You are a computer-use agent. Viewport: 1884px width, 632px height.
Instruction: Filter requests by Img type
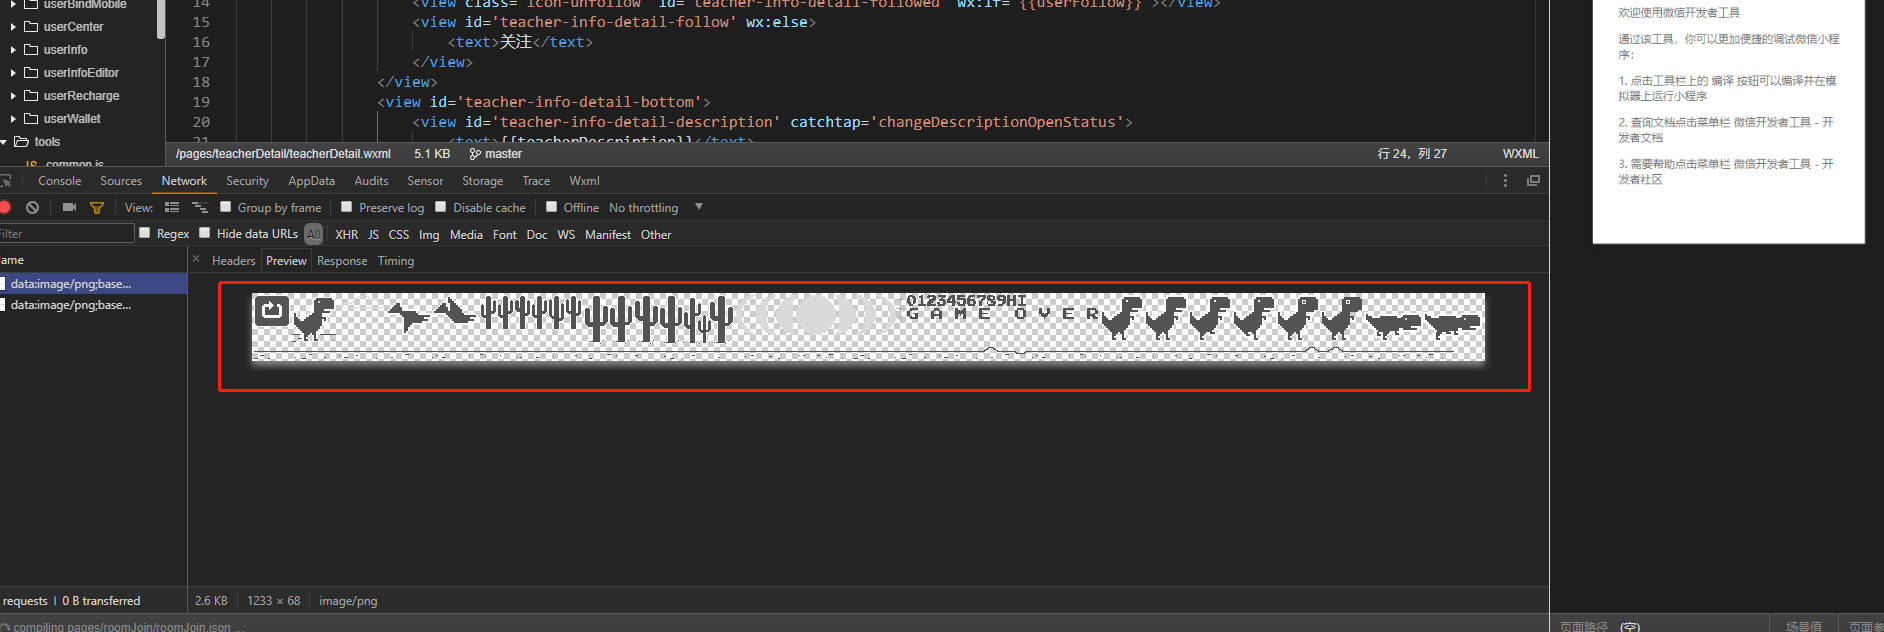pyautogui.click(x=429, y=235)
